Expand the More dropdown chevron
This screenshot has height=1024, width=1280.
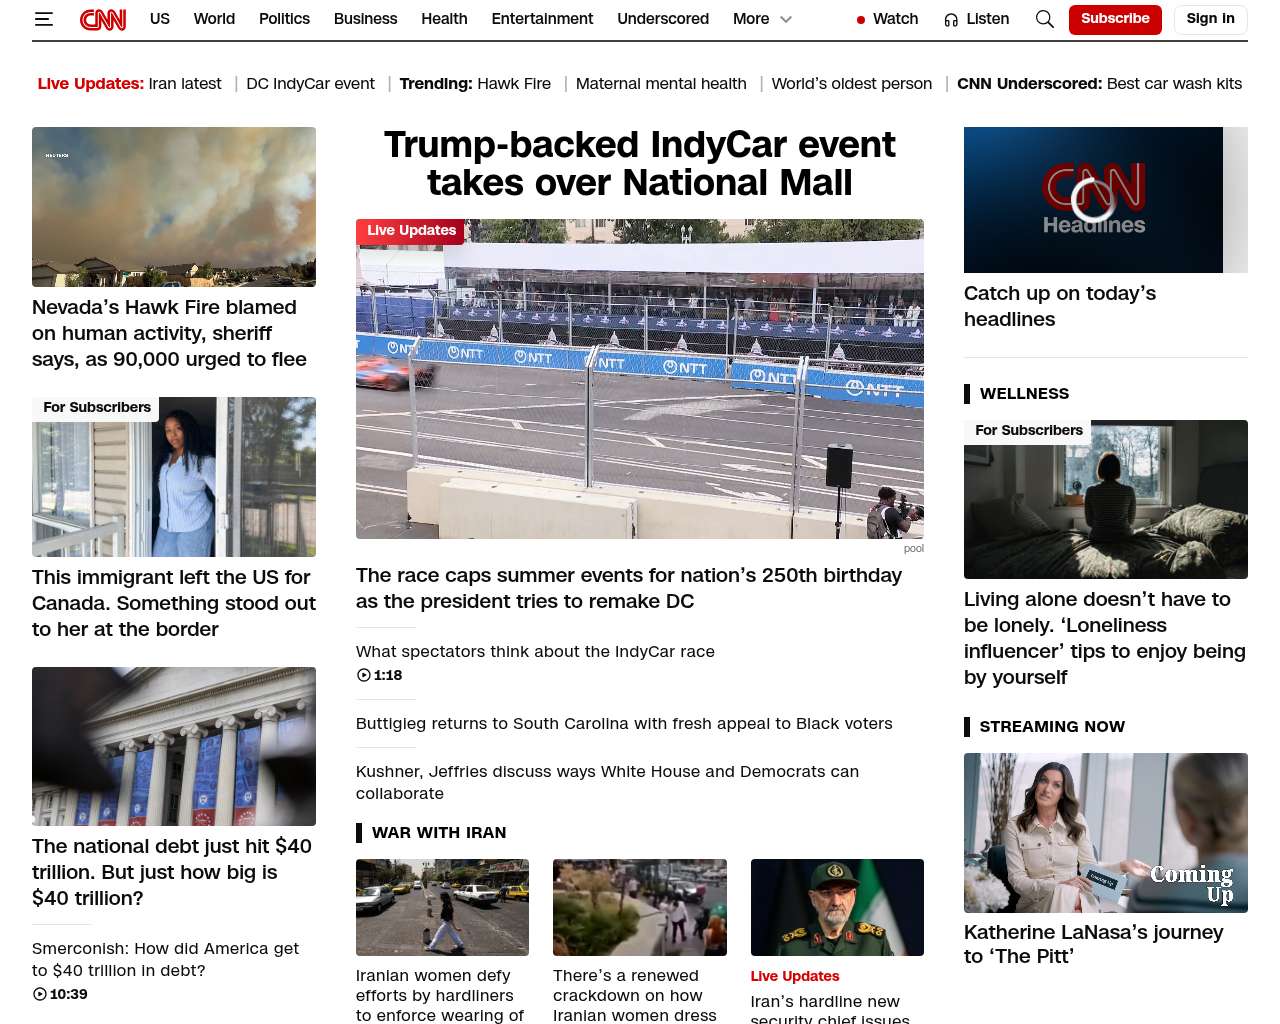click(x=786, y=19)
